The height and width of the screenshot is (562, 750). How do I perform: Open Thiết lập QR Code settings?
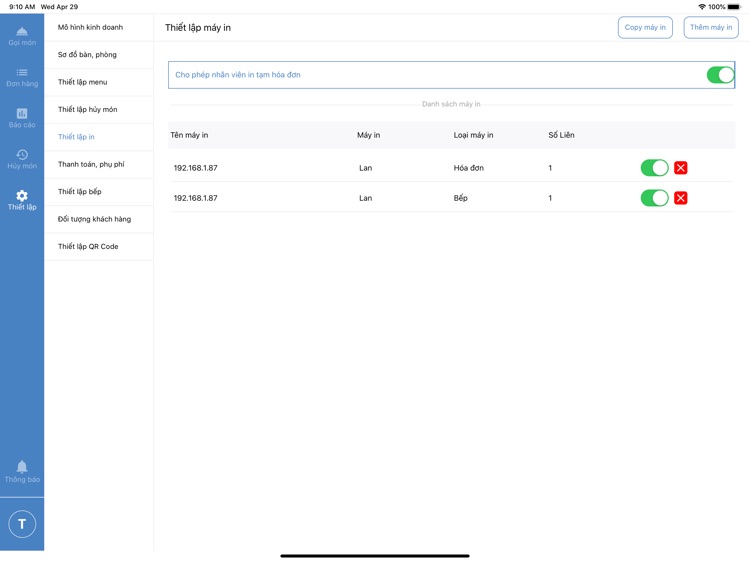[99, 246]
